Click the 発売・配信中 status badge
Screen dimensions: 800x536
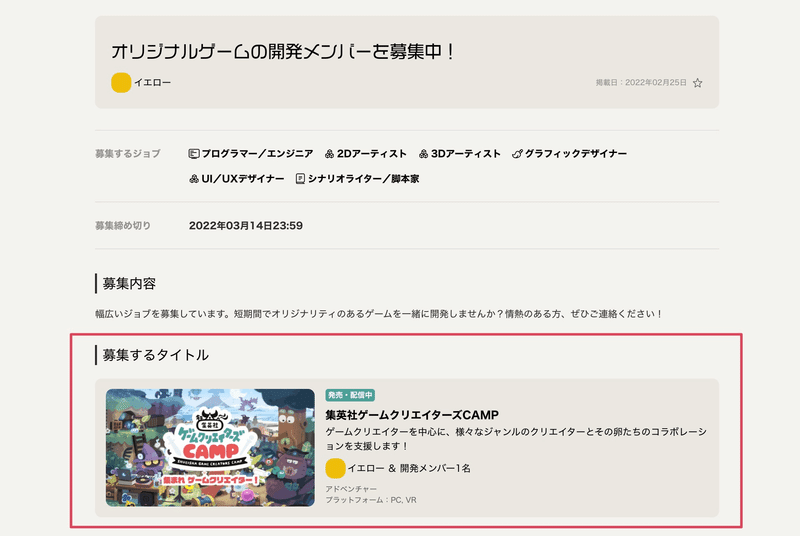coord(350,395)
